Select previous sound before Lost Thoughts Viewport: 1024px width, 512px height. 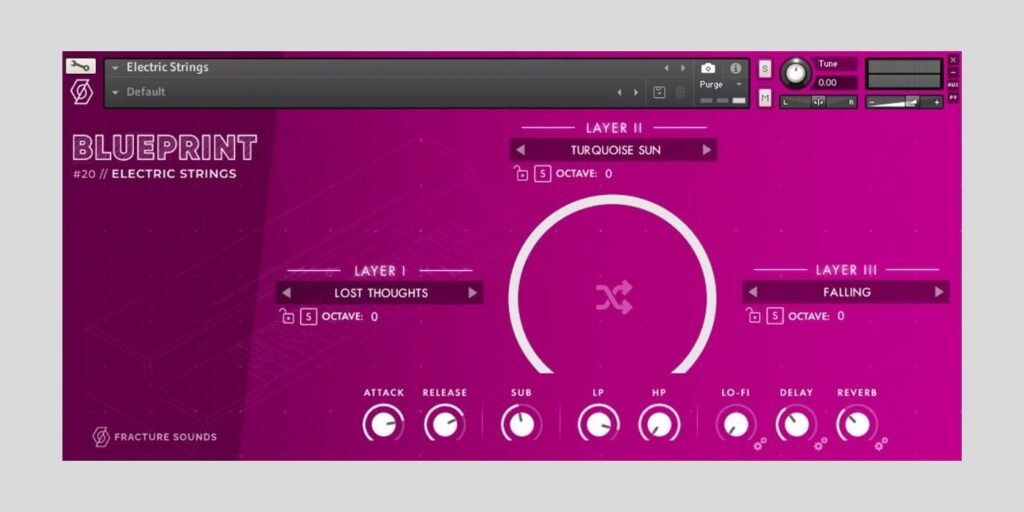287,293
